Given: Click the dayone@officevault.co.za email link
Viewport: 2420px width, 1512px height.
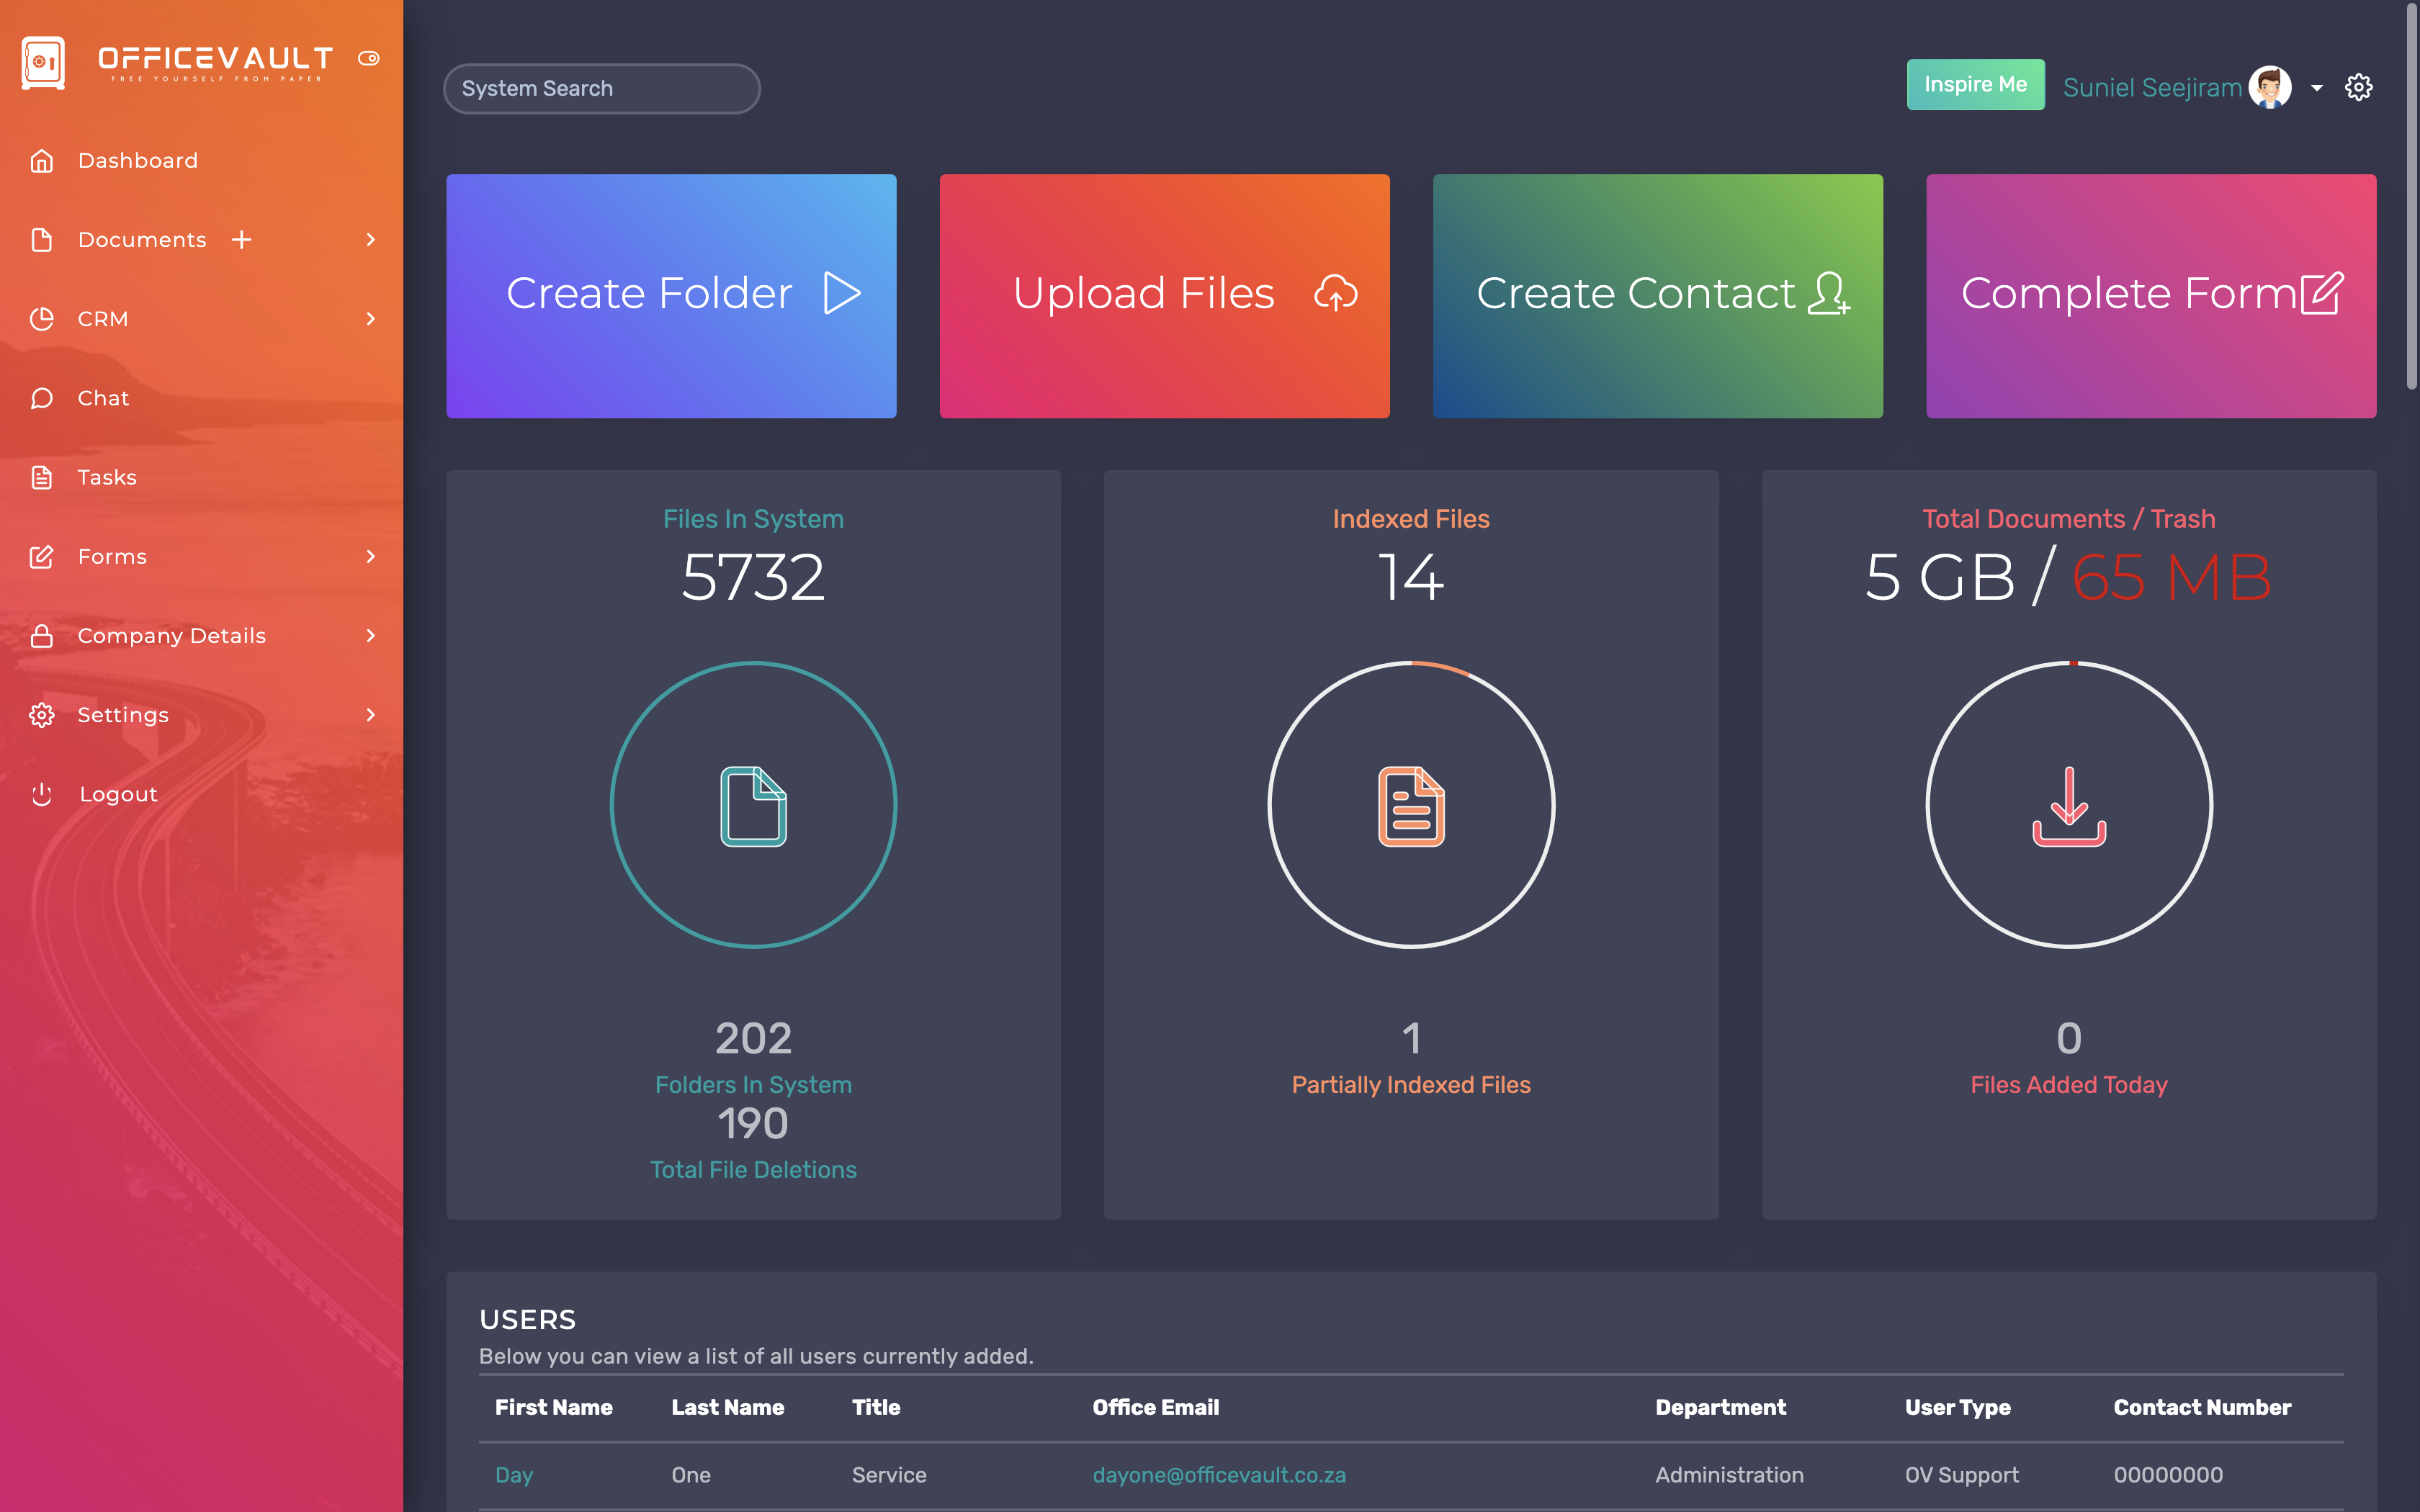Looking at the screenshot, I should coord(1219,1474).
